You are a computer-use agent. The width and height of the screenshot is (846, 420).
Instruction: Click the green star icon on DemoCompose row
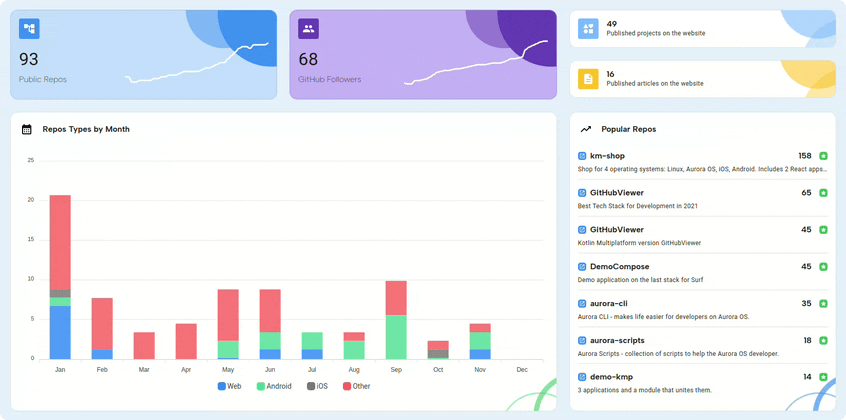(x=823, y=267)
